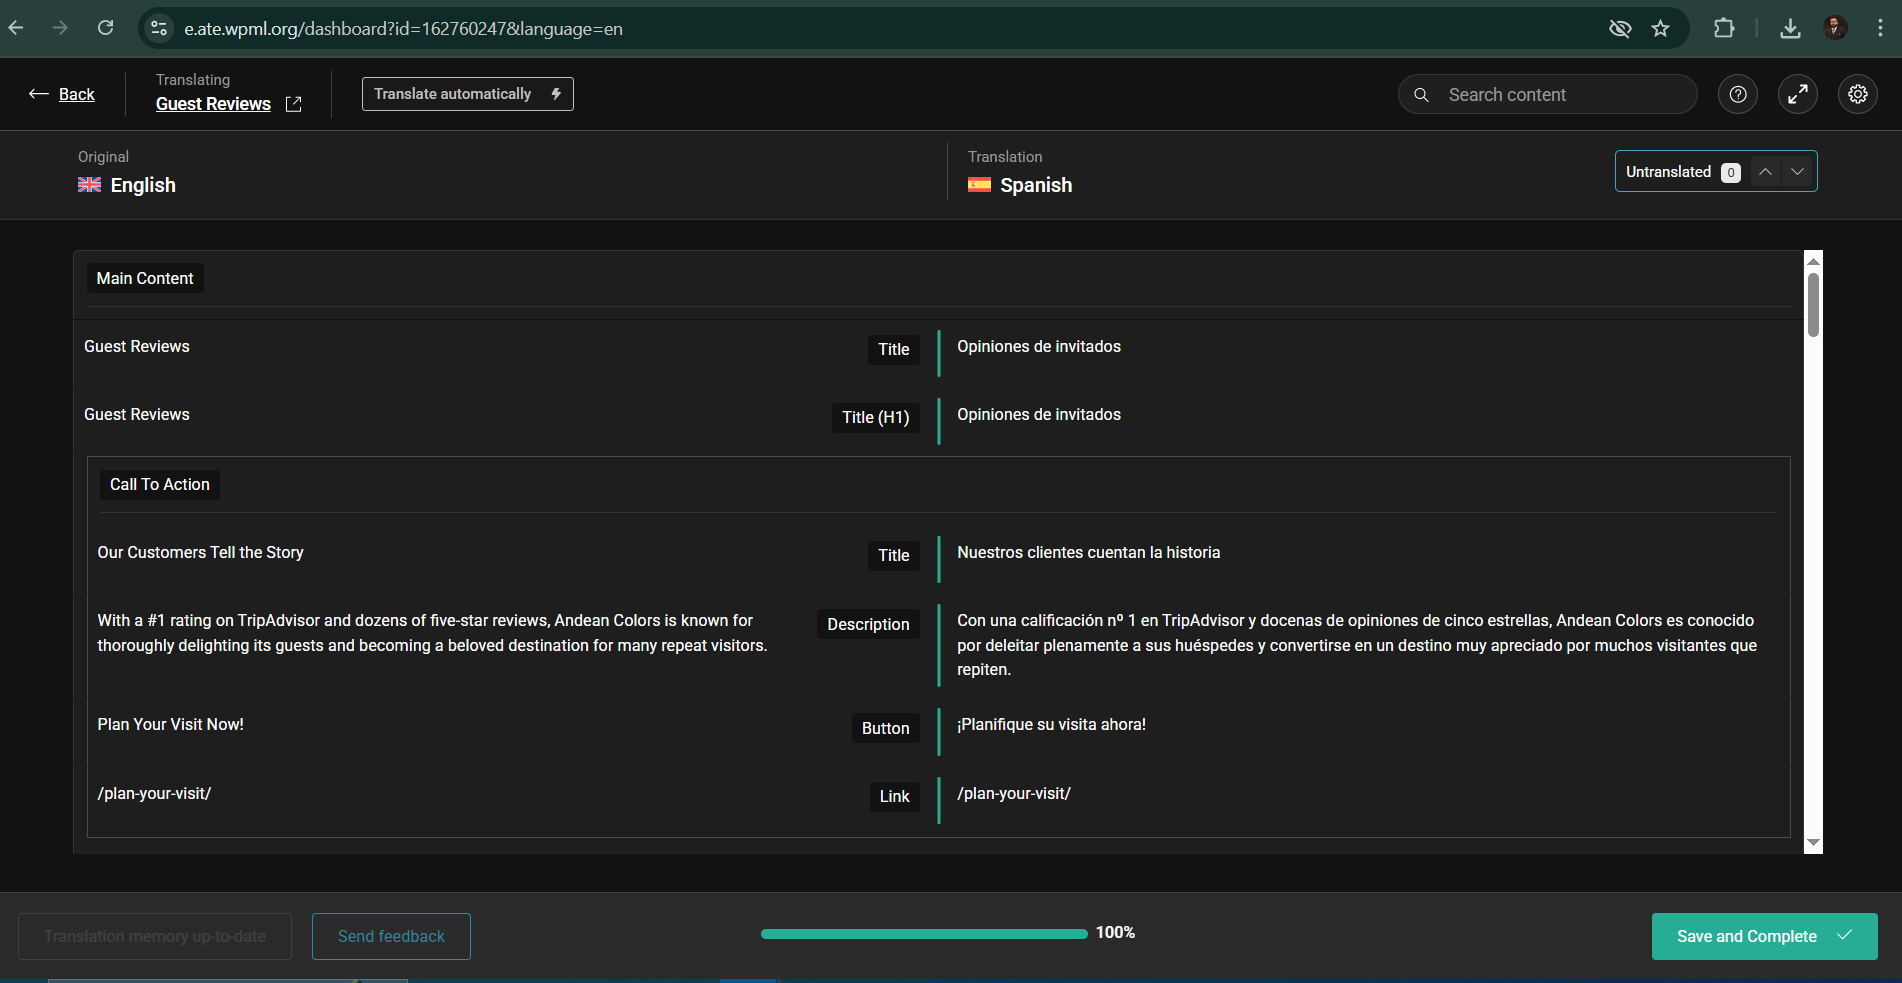1902x983 pixels.
Task: Click the Search content field
Action: coord(1560,94)
